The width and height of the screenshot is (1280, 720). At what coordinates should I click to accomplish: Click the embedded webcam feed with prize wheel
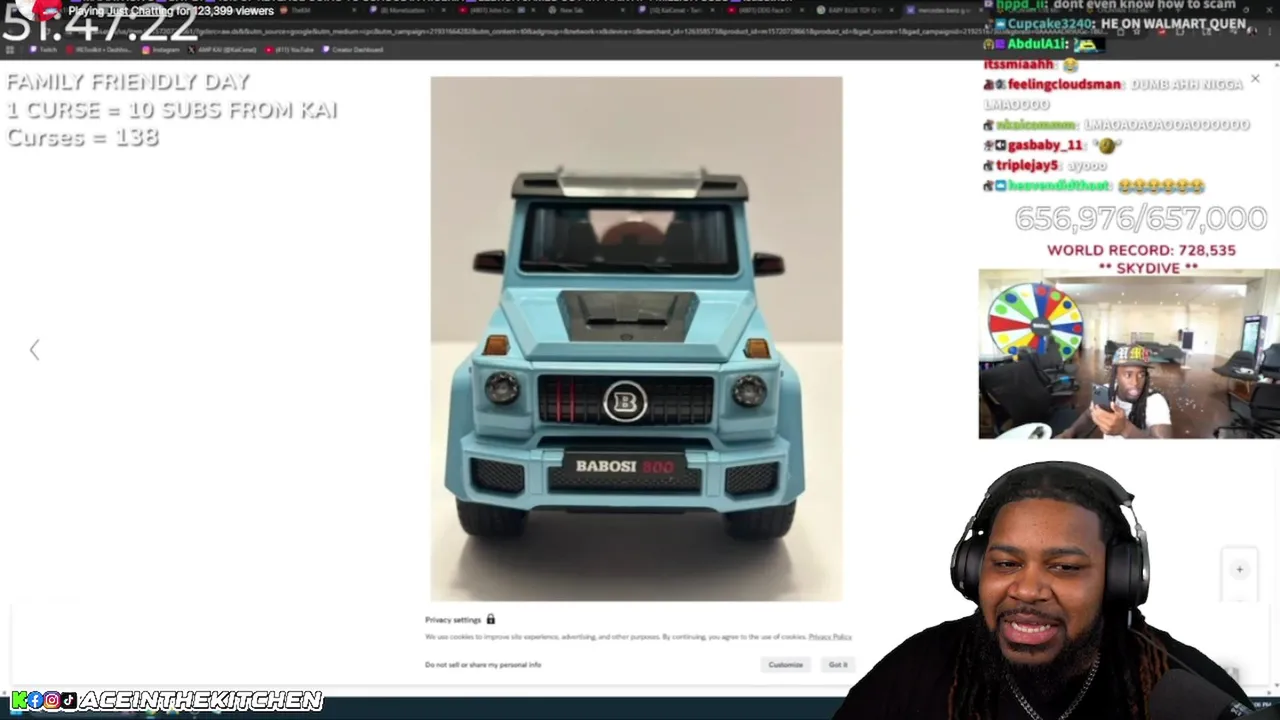click(1129, 354)
